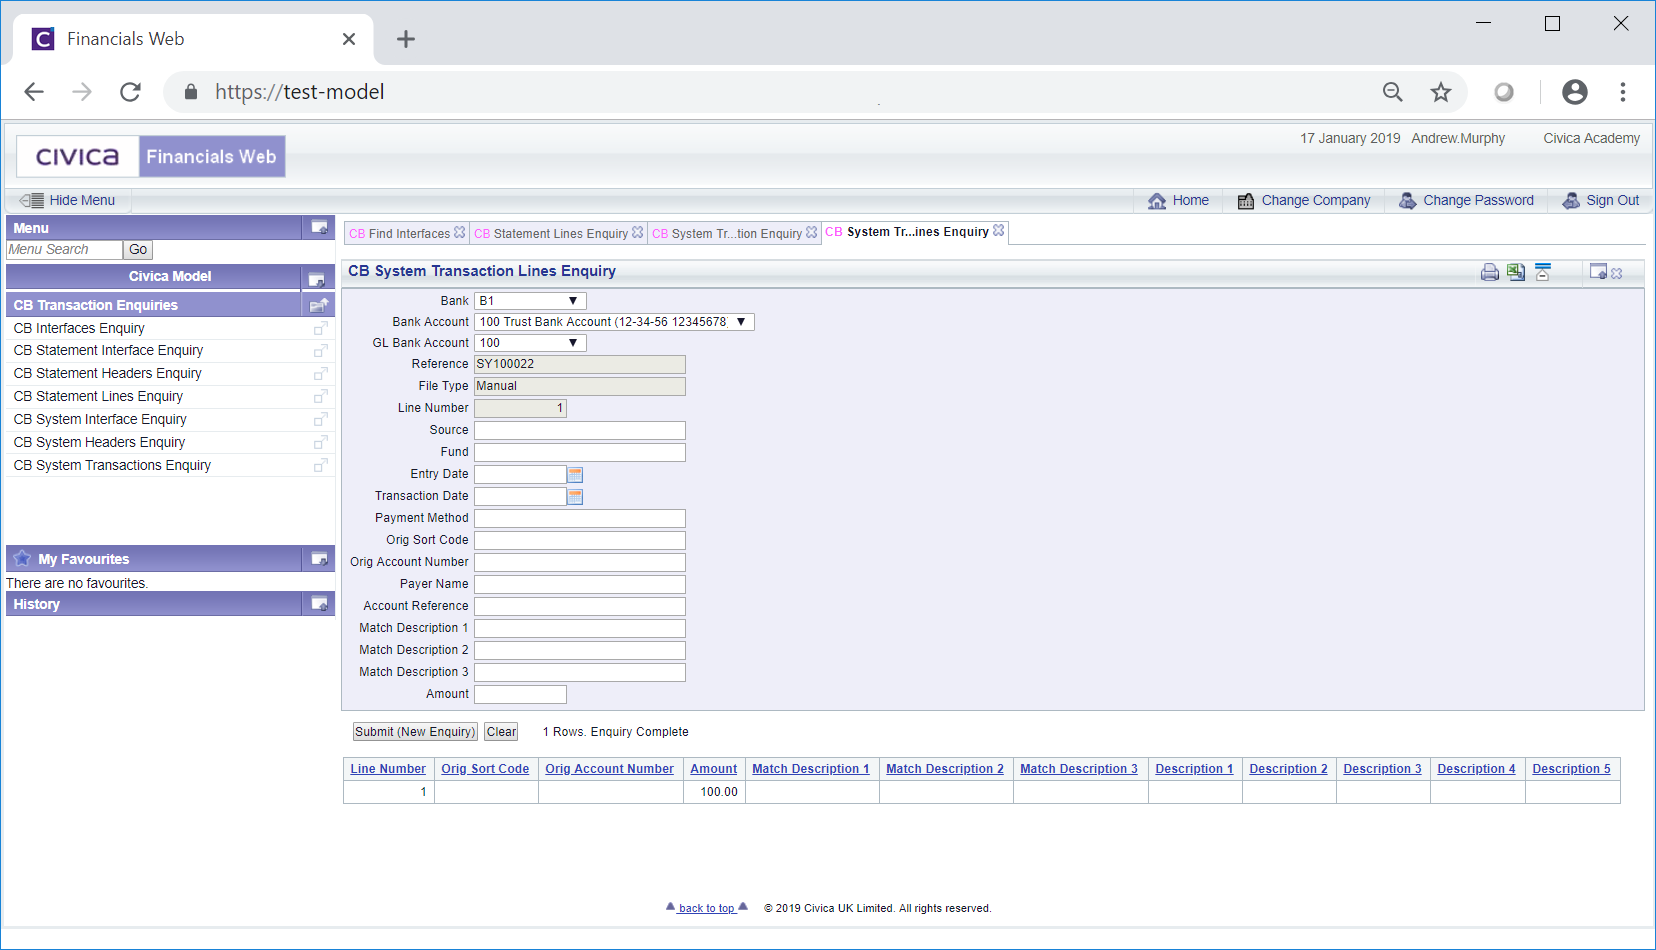Sort by Orig Sort Code column
This screenshot has width=1656, height=950.
click(485, 769)
